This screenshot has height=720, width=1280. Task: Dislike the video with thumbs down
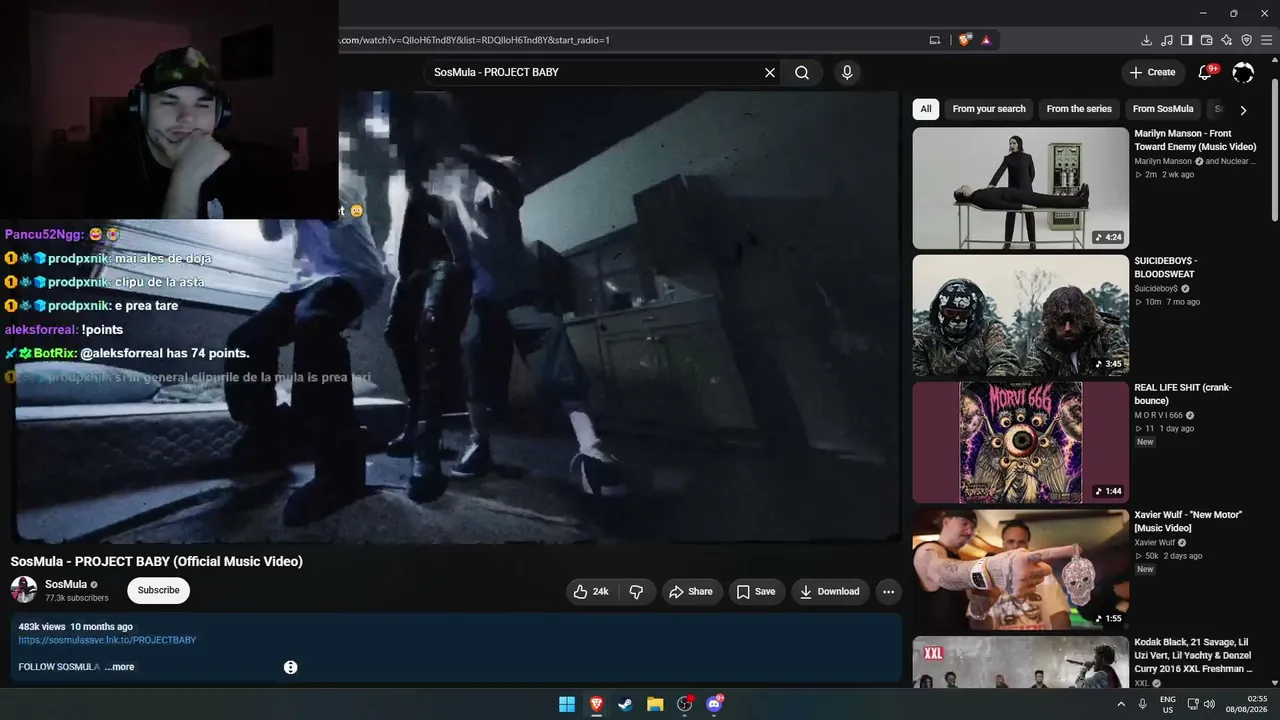(x=636, y=591)
